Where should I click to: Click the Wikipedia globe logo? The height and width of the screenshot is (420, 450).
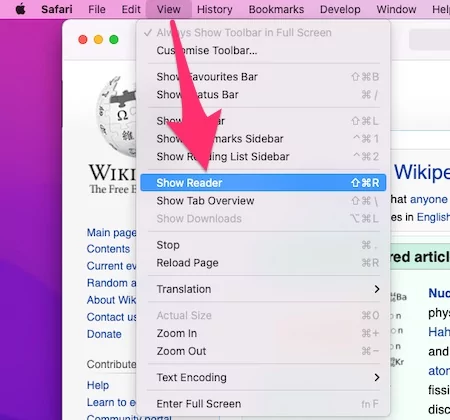pyautogui.click(x=116, y=116)
